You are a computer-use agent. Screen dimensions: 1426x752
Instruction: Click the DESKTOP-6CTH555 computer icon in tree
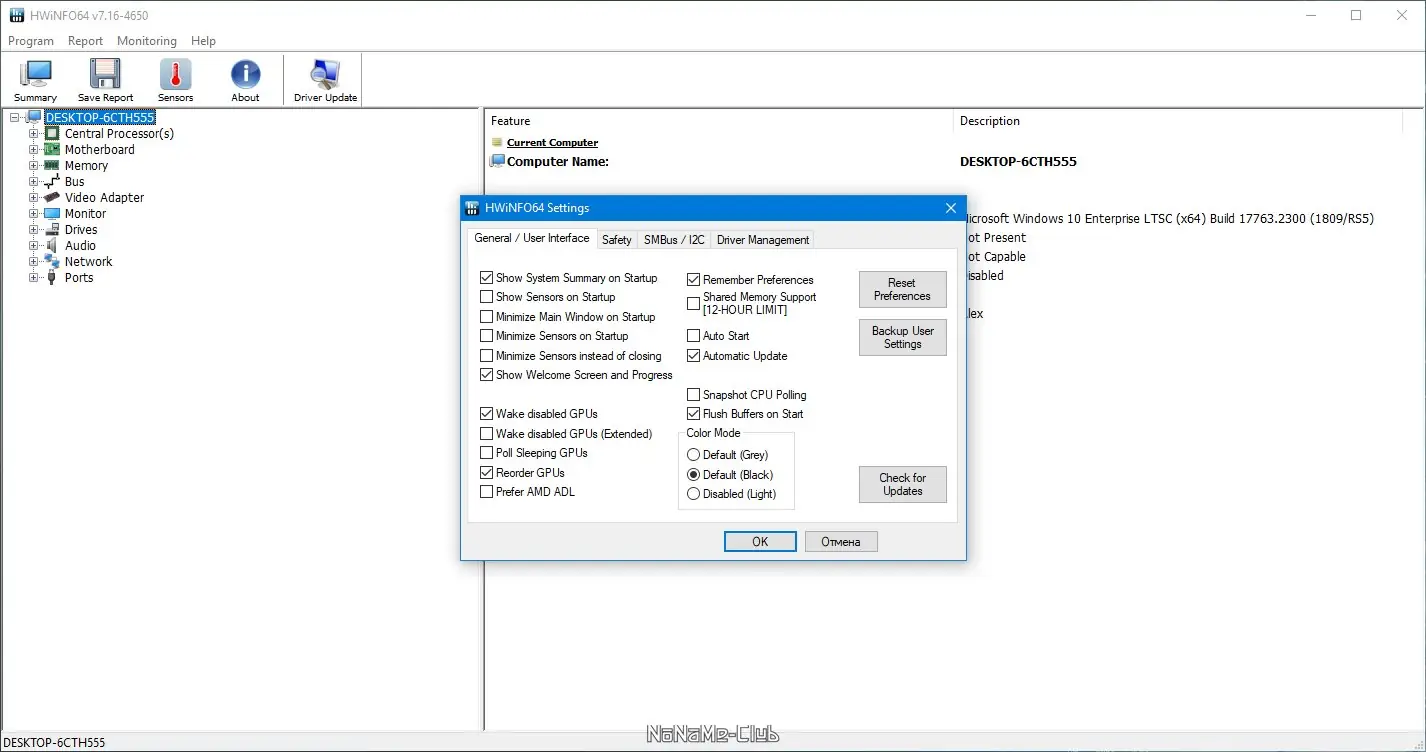pyautogui.click(x=33, y=118)
